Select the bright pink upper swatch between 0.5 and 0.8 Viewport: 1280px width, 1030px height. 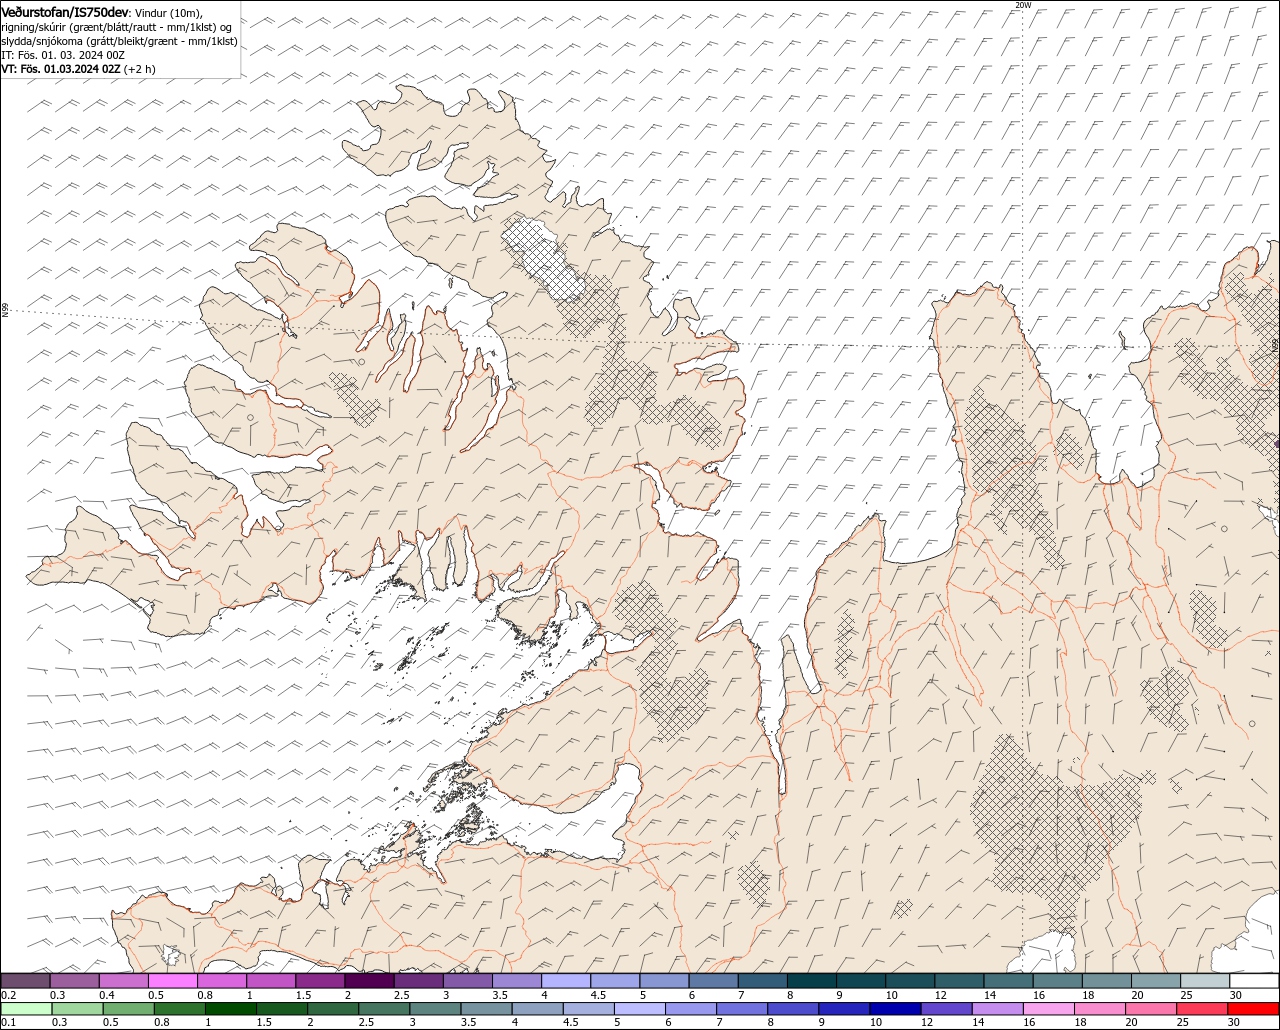172,981
